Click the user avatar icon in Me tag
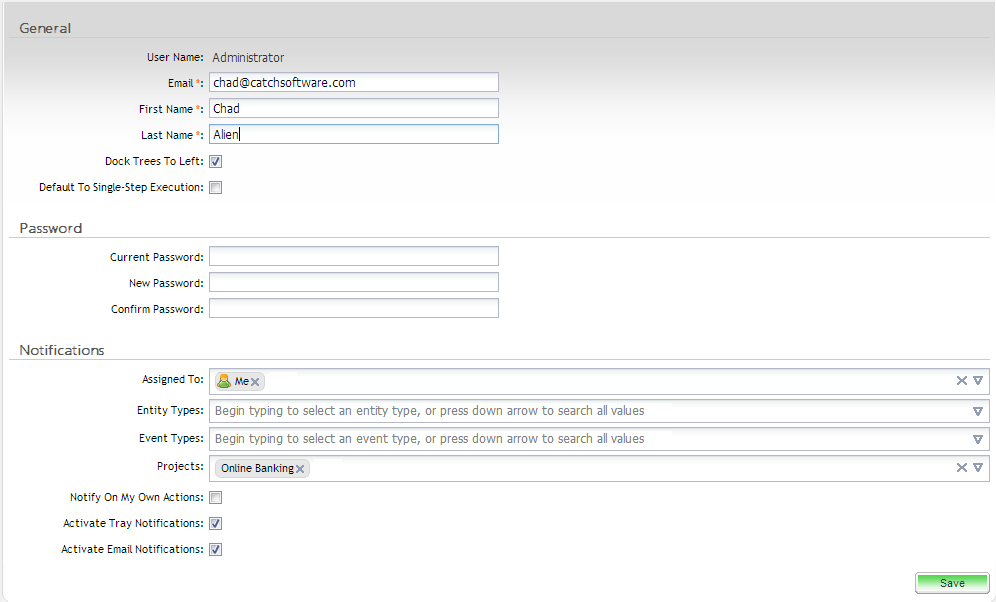 (x=224, y=381)
